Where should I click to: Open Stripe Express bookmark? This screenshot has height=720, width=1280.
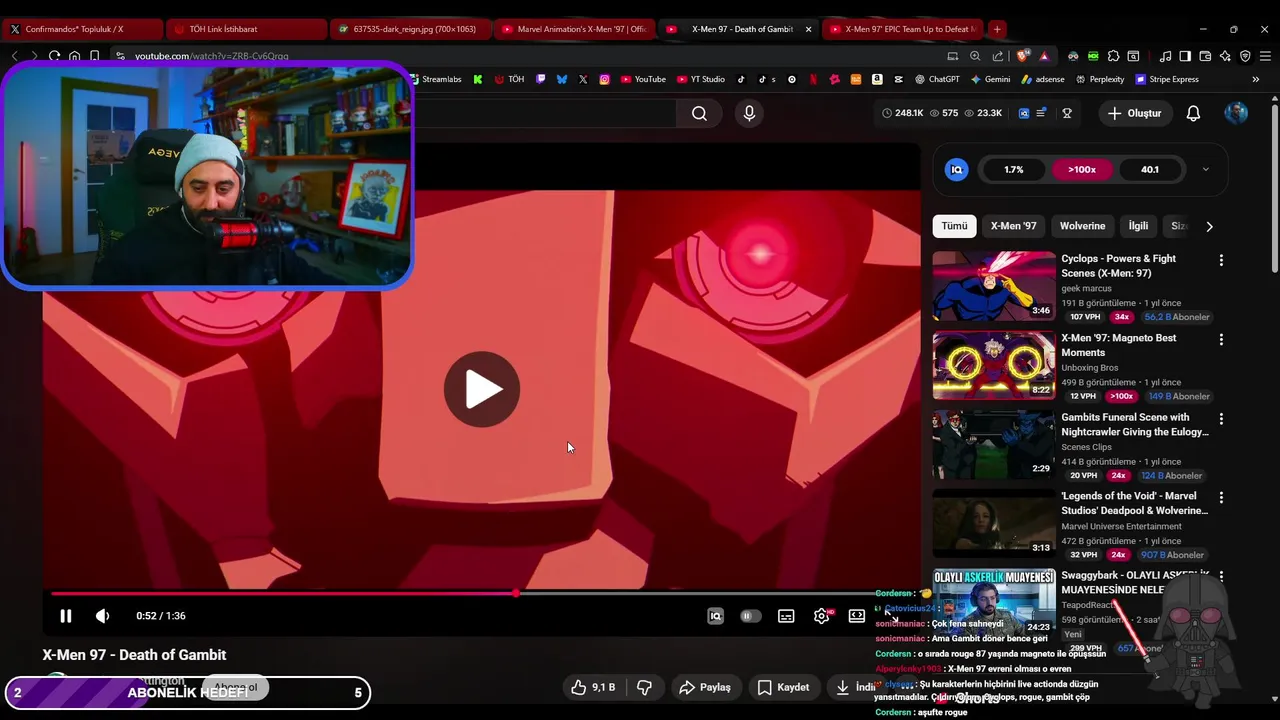pyautogui.click(x=1167, y=79)
